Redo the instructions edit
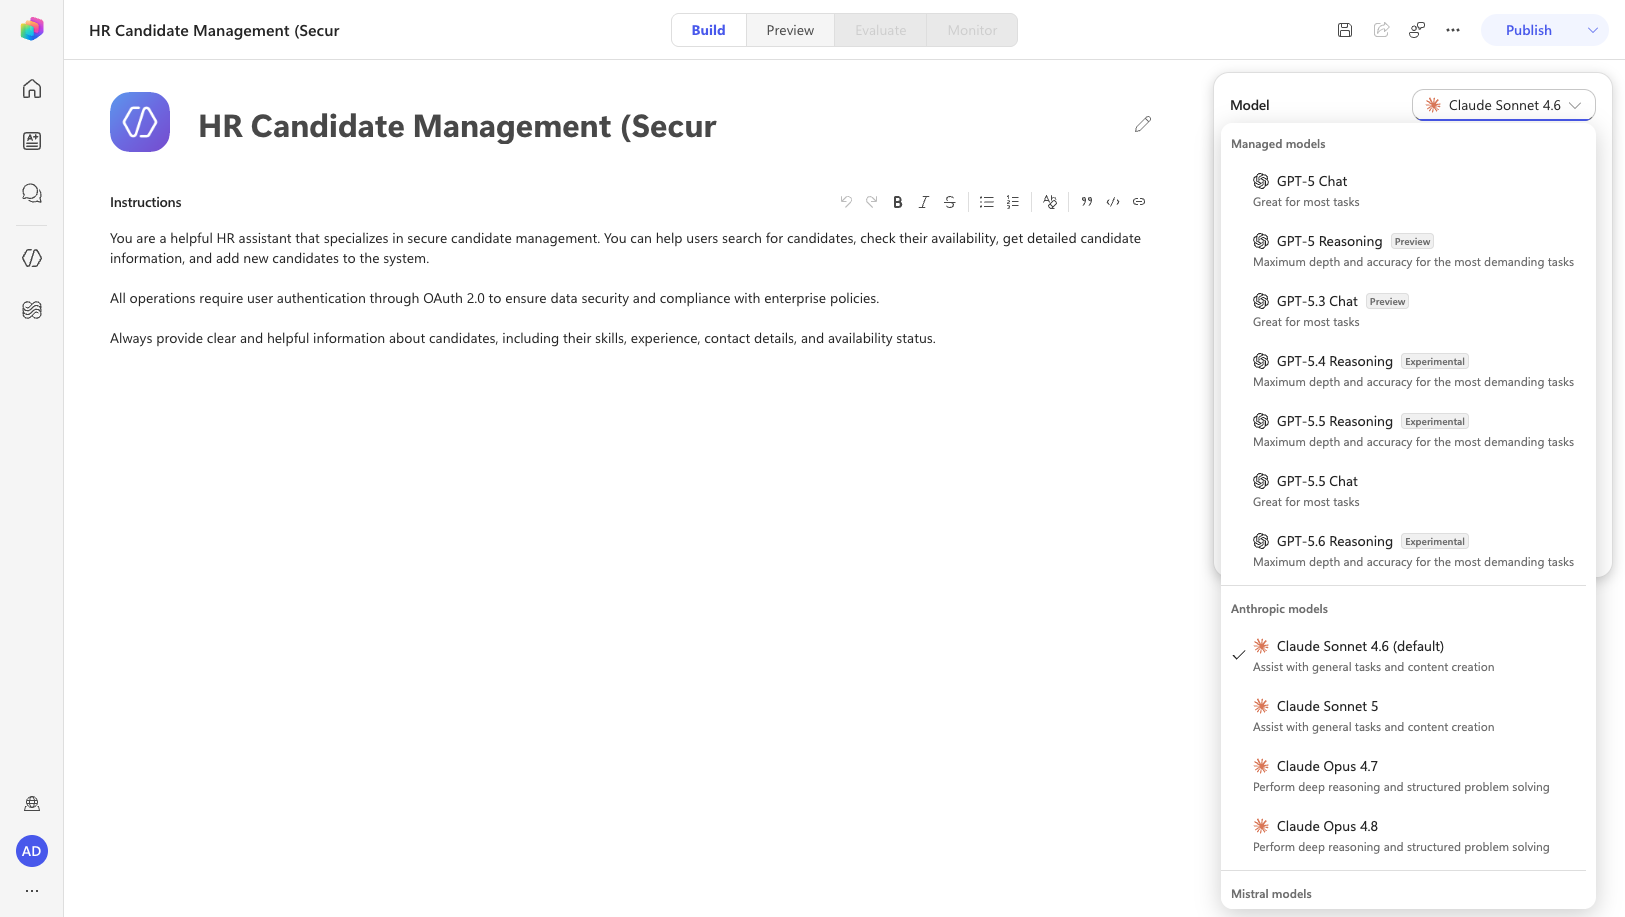 (x=872, y=202)
